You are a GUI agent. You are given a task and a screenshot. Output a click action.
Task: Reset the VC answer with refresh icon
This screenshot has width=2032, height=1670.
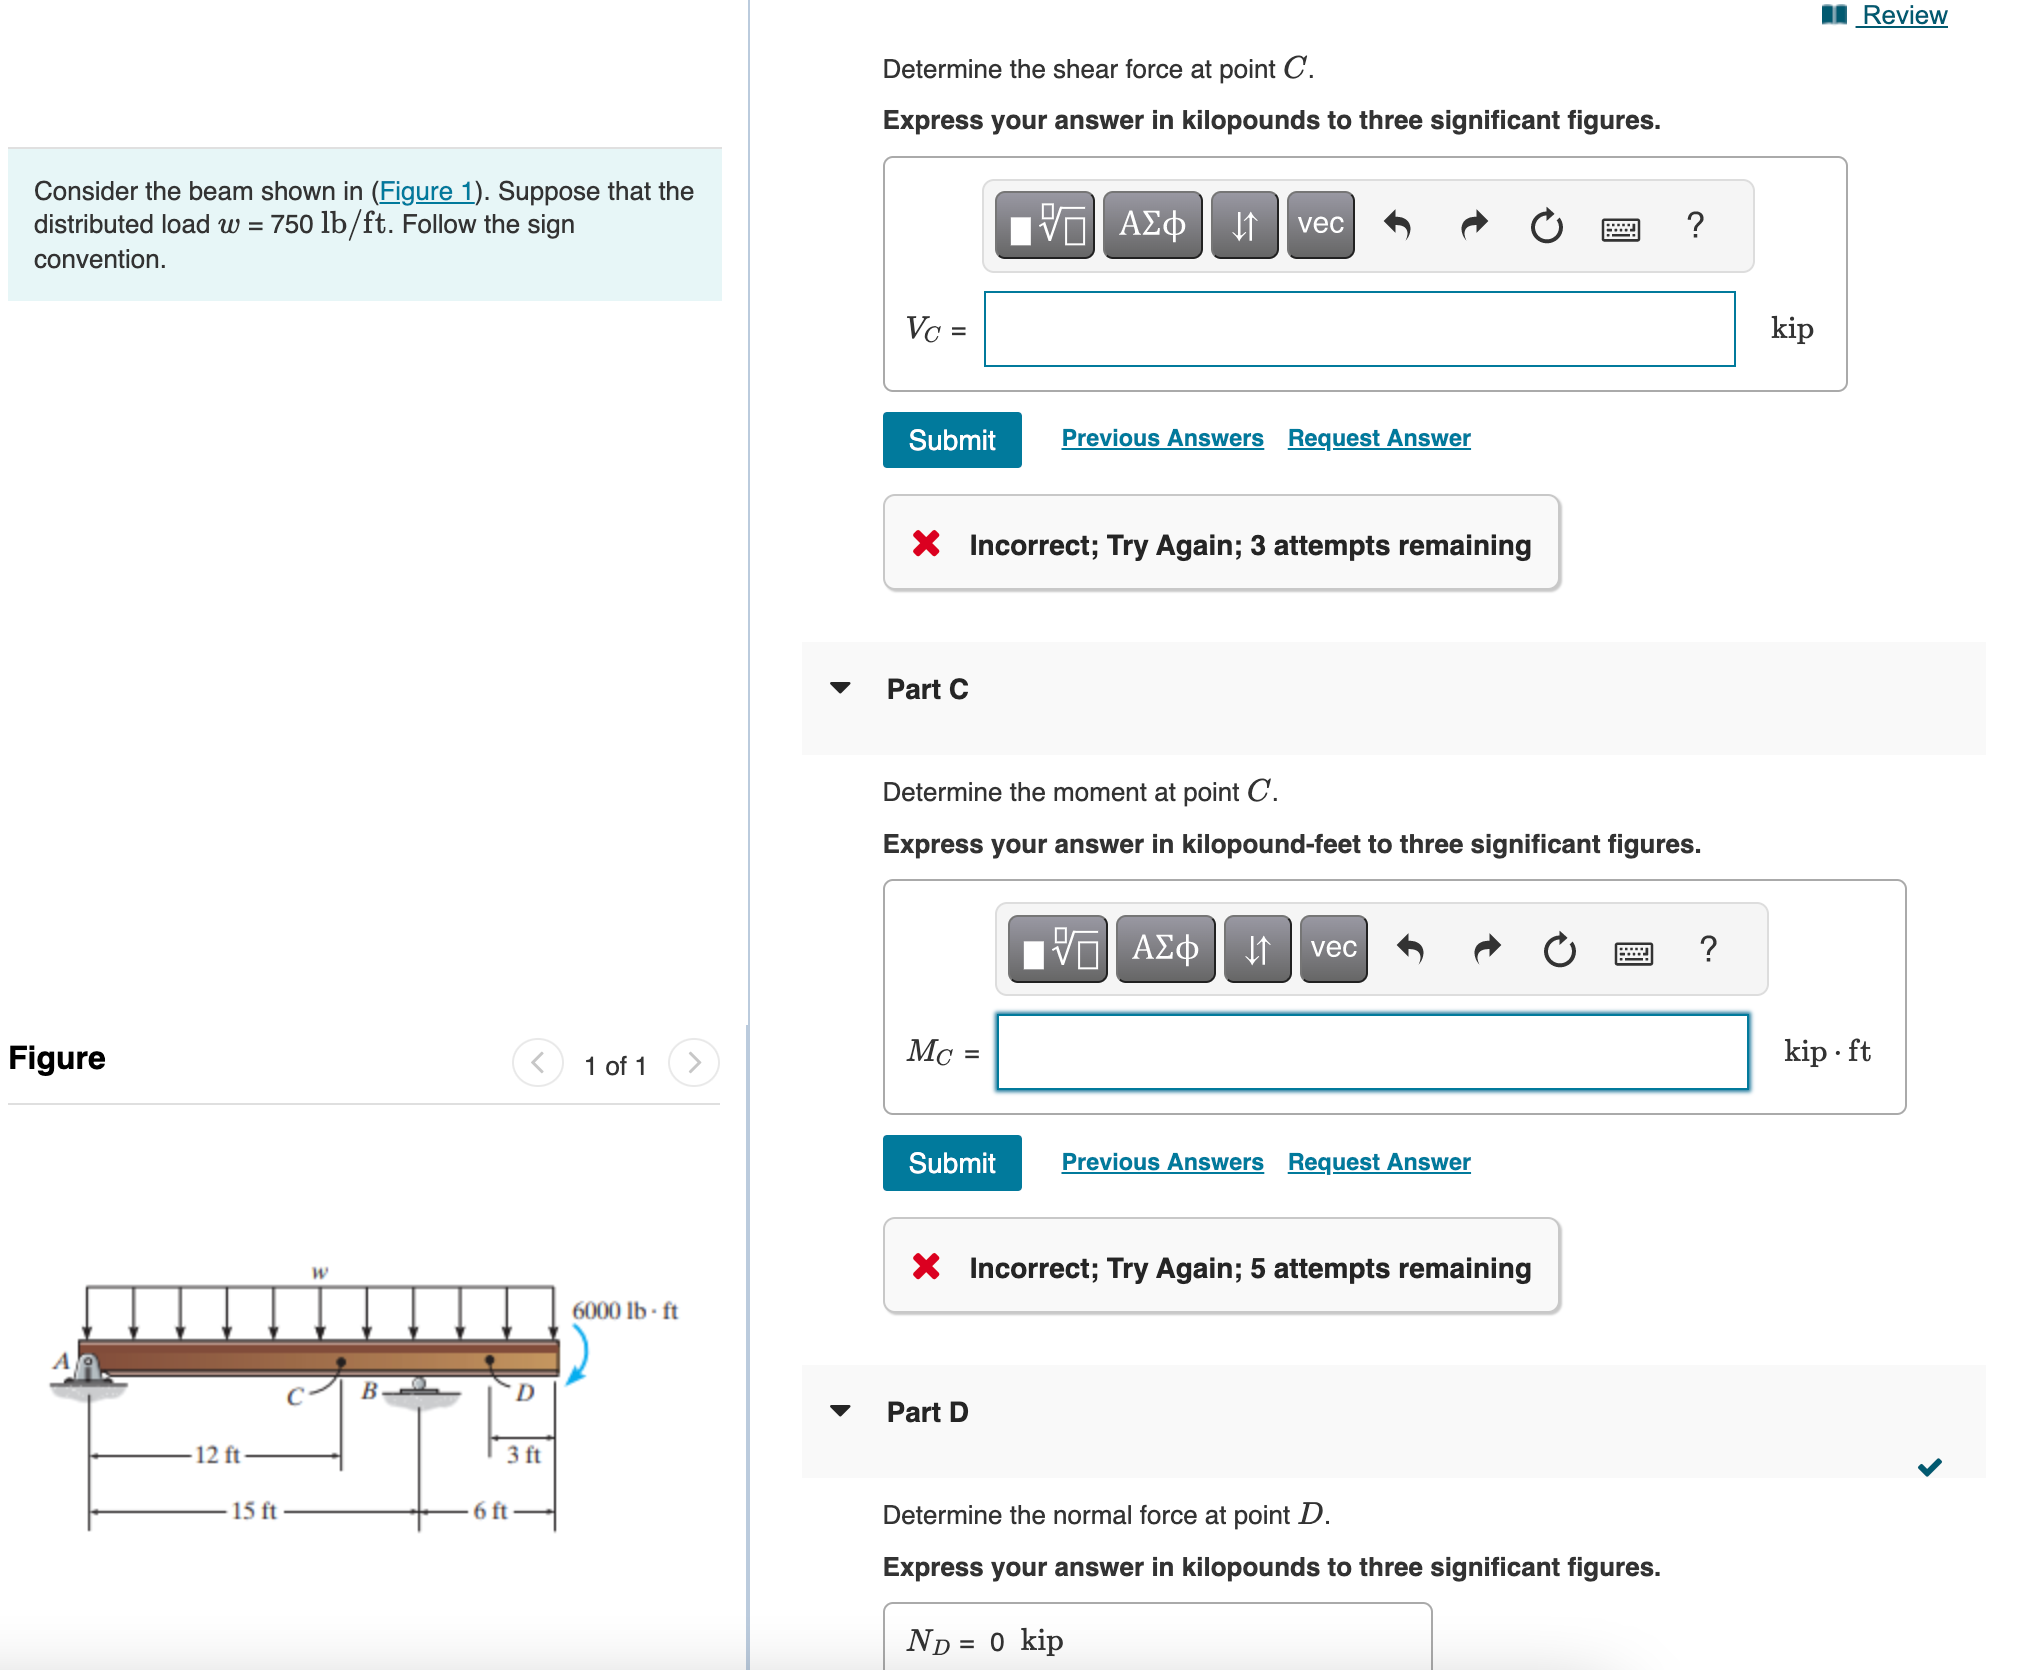coord(1546,225)
